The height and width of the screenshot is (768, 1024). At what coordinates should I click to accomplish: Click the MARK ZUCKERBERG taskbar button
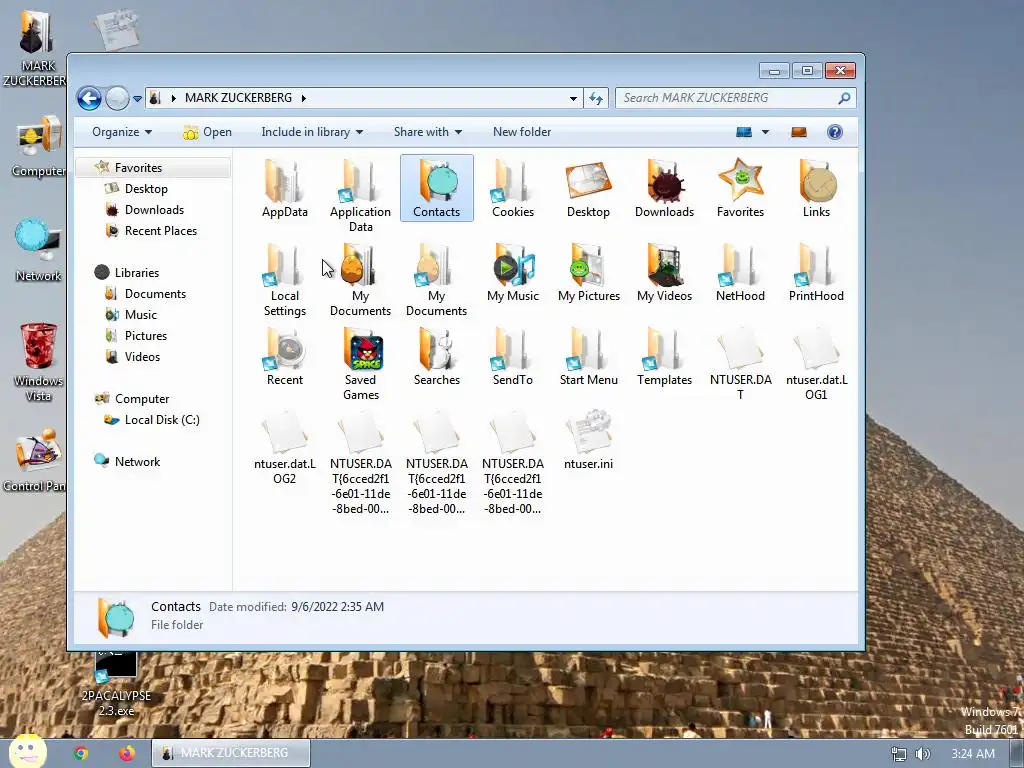click(231, 753)
